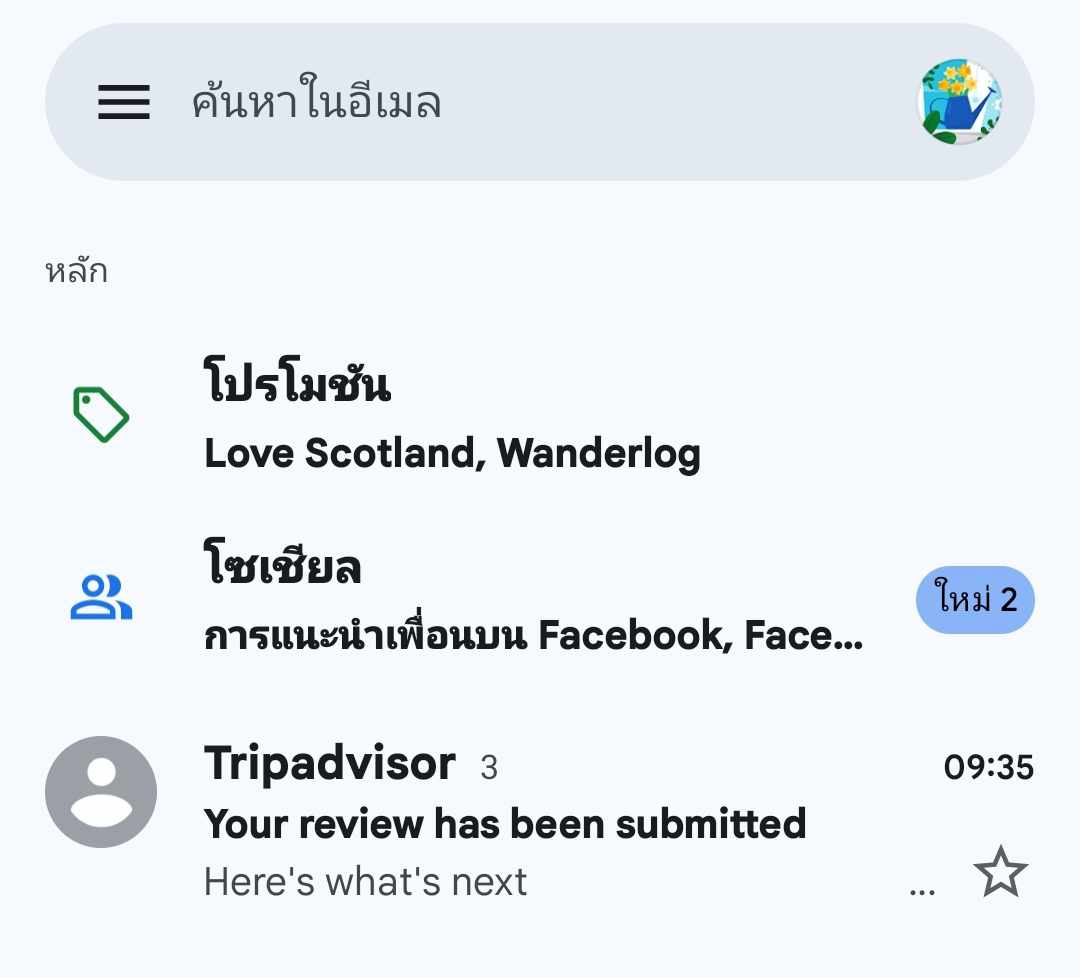Click the Here's what's next snippet
The image size is (1080, 978).
point(366,882)
